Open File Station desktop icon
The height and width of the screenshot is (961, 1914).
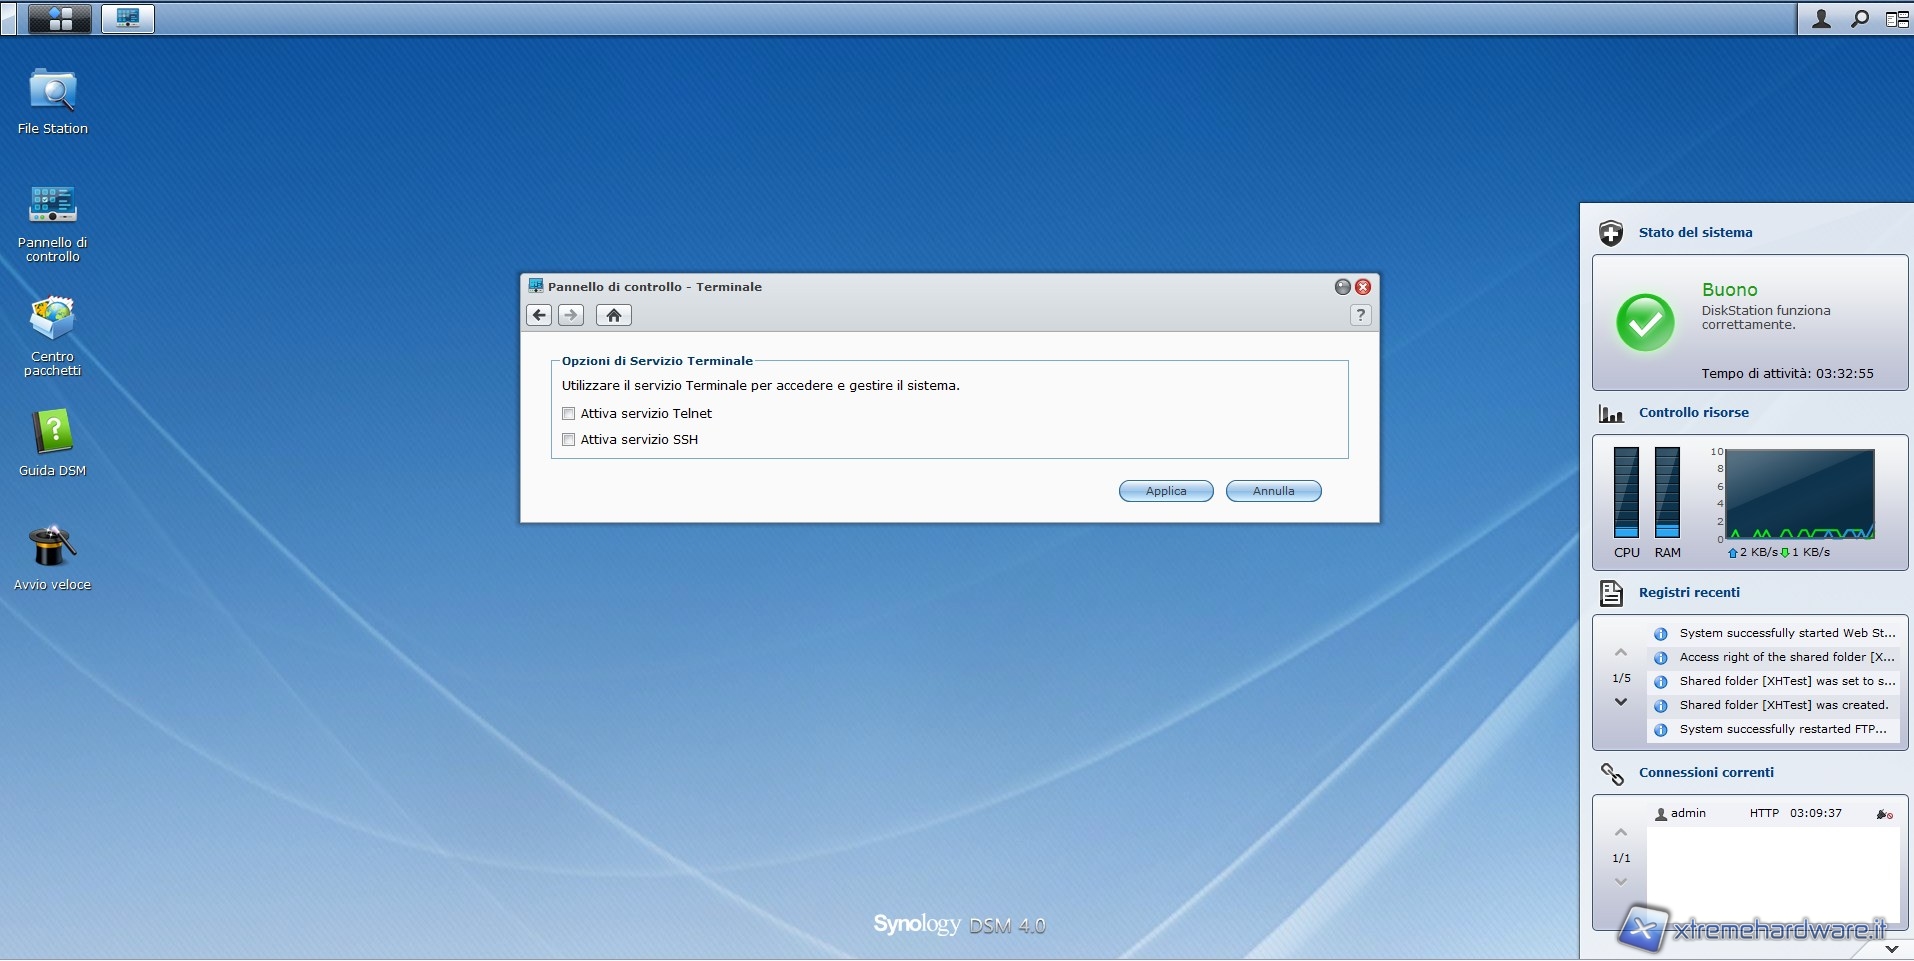coord(52,92)
